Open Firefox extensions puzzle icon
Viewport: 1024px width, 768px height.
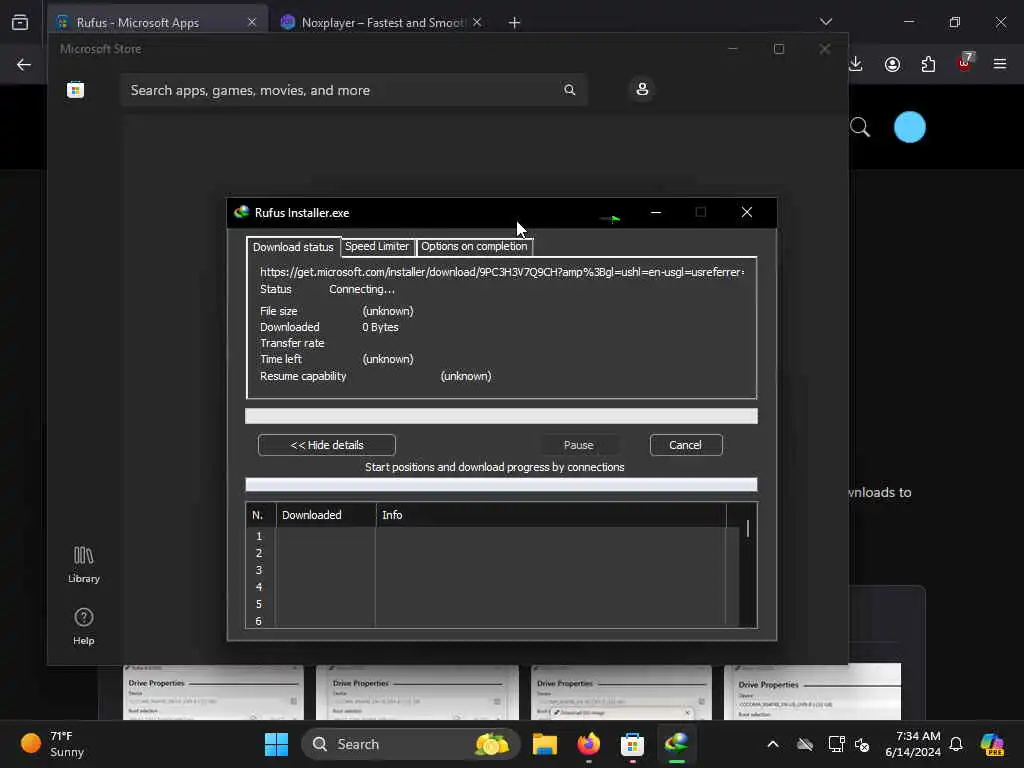point(928,64)
